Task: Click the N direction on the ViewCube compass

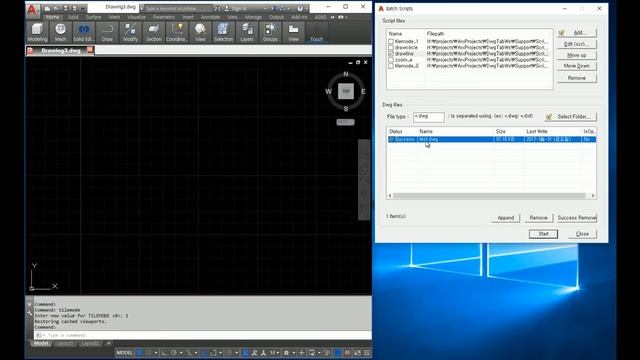Action: tap(346, 74)
